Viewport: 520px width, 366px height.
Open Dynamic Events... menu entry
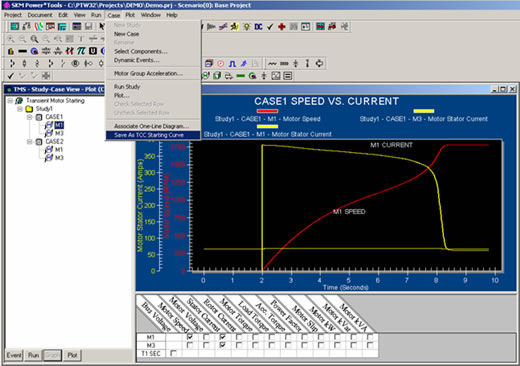pyautogui.click(x=137, y=60)
